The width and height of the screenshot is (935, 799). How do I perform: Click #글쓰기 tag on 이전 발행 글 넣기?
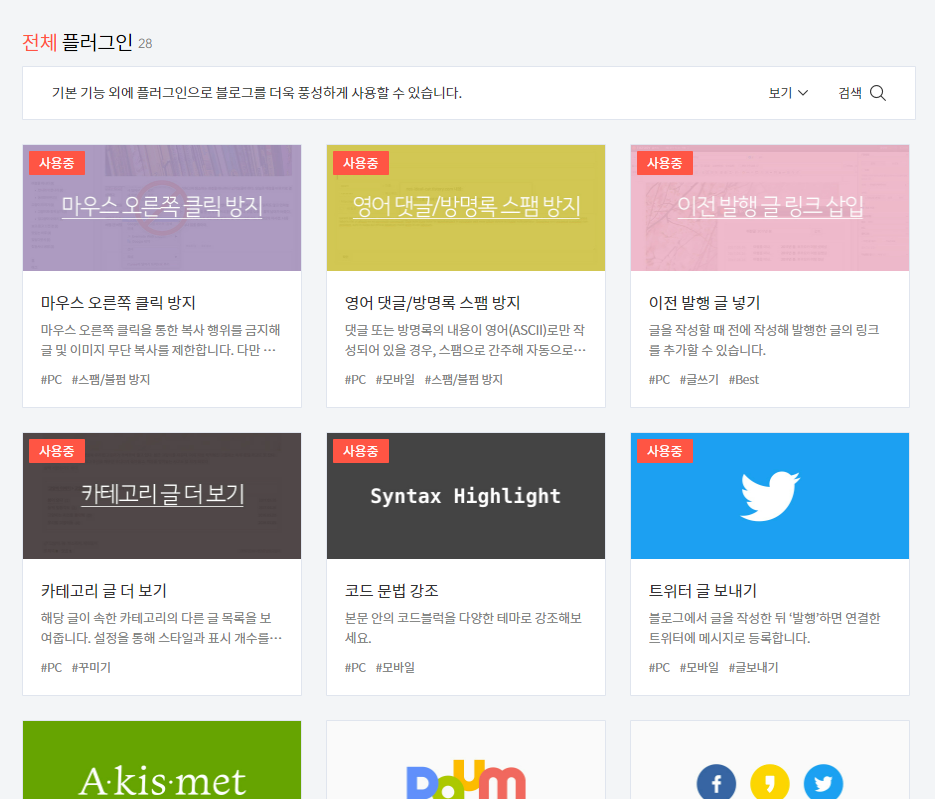pyautogui.click(x=699, y=380)
